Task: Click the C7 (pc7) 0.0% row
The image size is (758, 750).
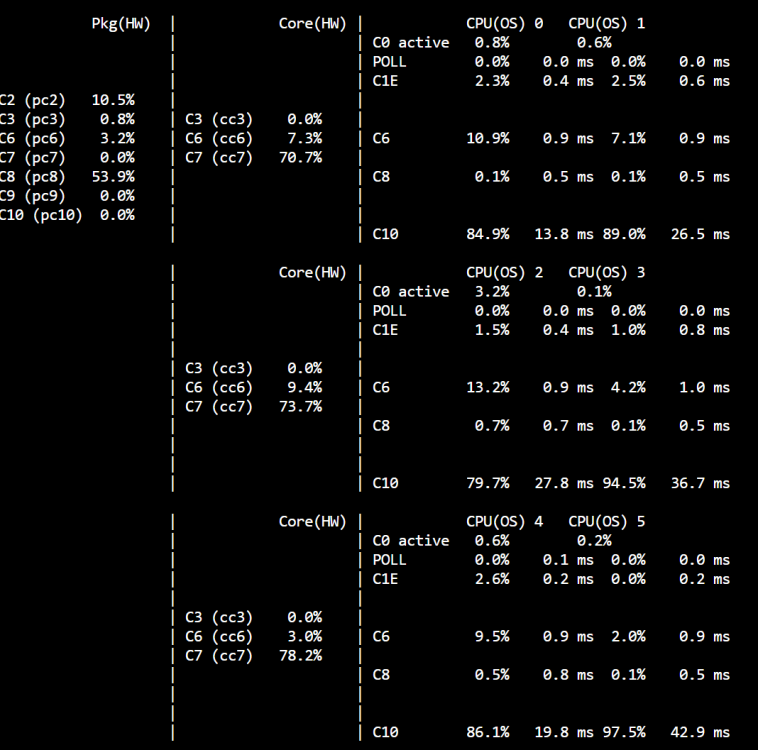Action: 67,158
